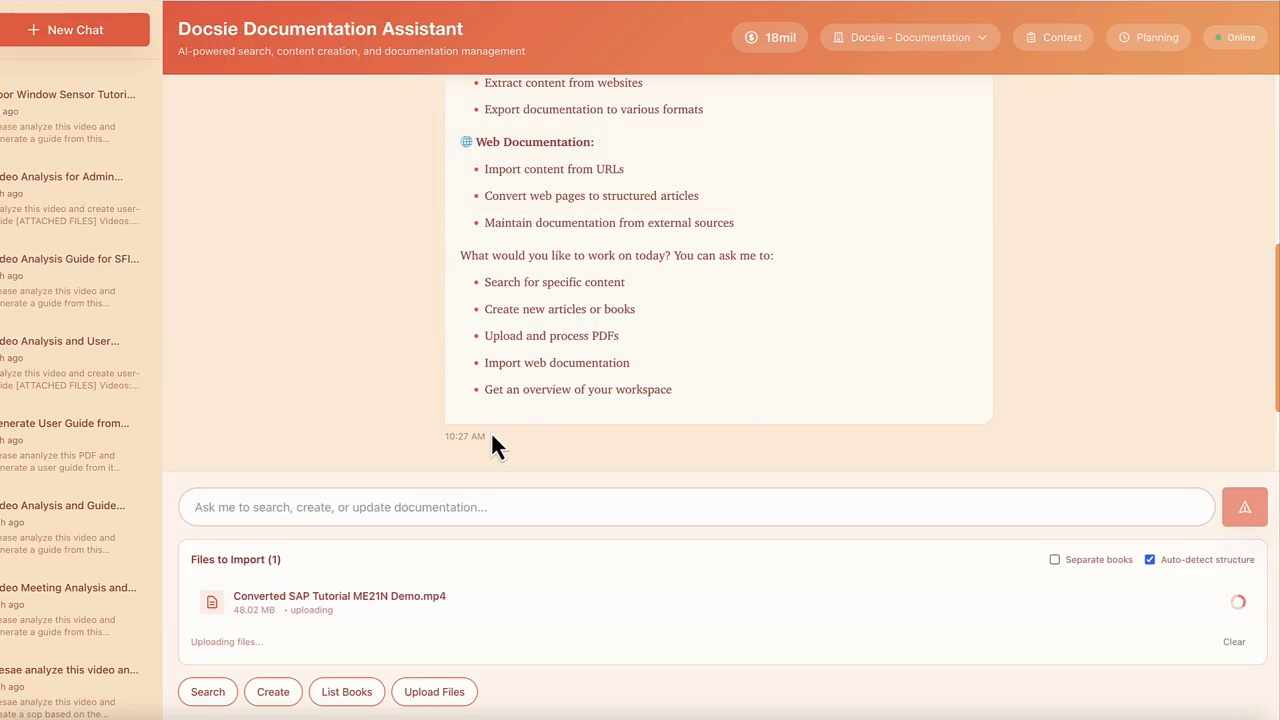This screenshot has width=1280, height=720.
Task: Disable the Auto-detect structure checkbox
Action: [x=1150, y=559]
